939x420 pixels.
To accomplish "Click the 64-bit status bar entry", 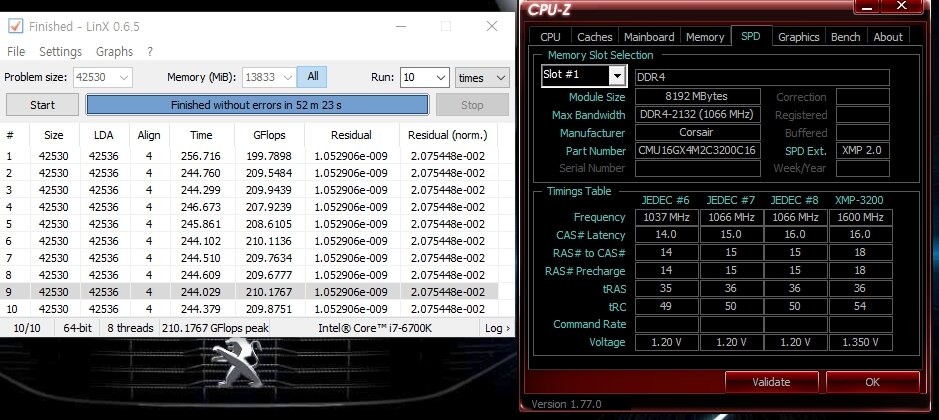I will click(x=78, y=328).
